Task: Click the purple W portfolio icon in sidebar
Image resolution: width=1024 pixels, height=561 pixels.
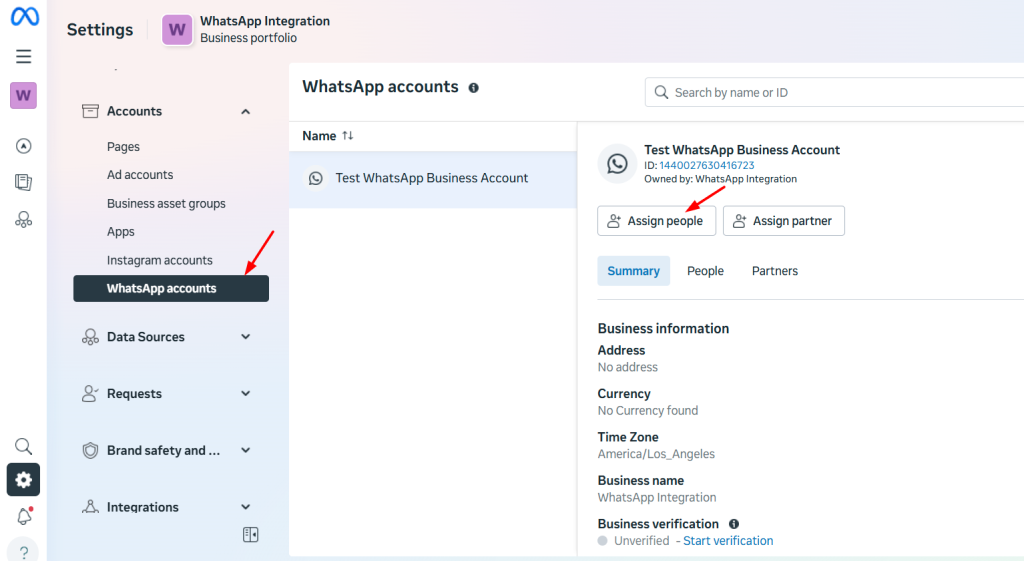Action: (24, 96)
